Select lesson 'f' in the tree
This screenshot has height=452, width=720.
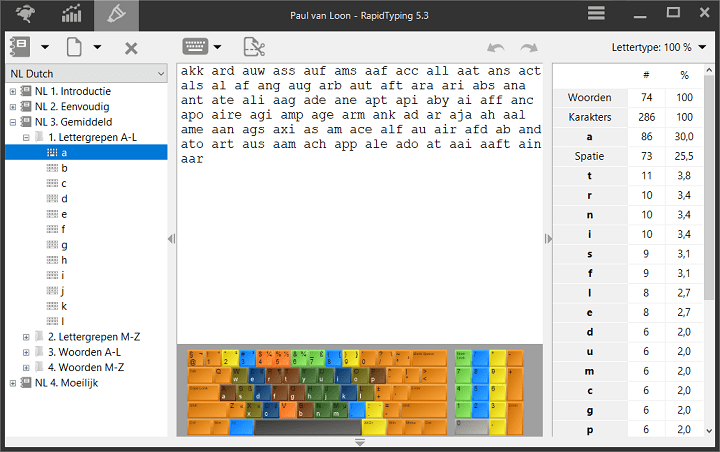tap(63, 229)
